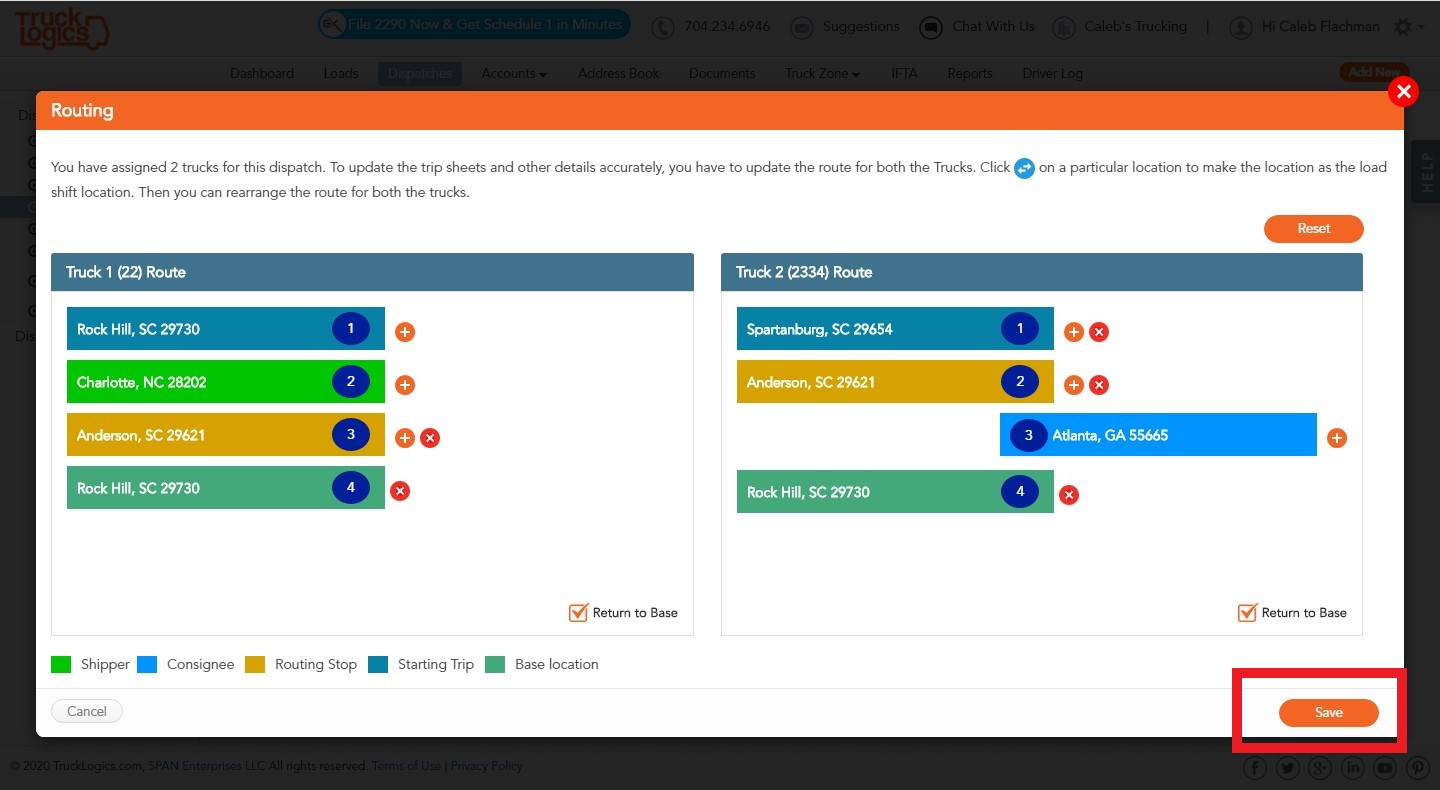Select the Atlanta, GA 55665 consignee stop

(1158, 434)
